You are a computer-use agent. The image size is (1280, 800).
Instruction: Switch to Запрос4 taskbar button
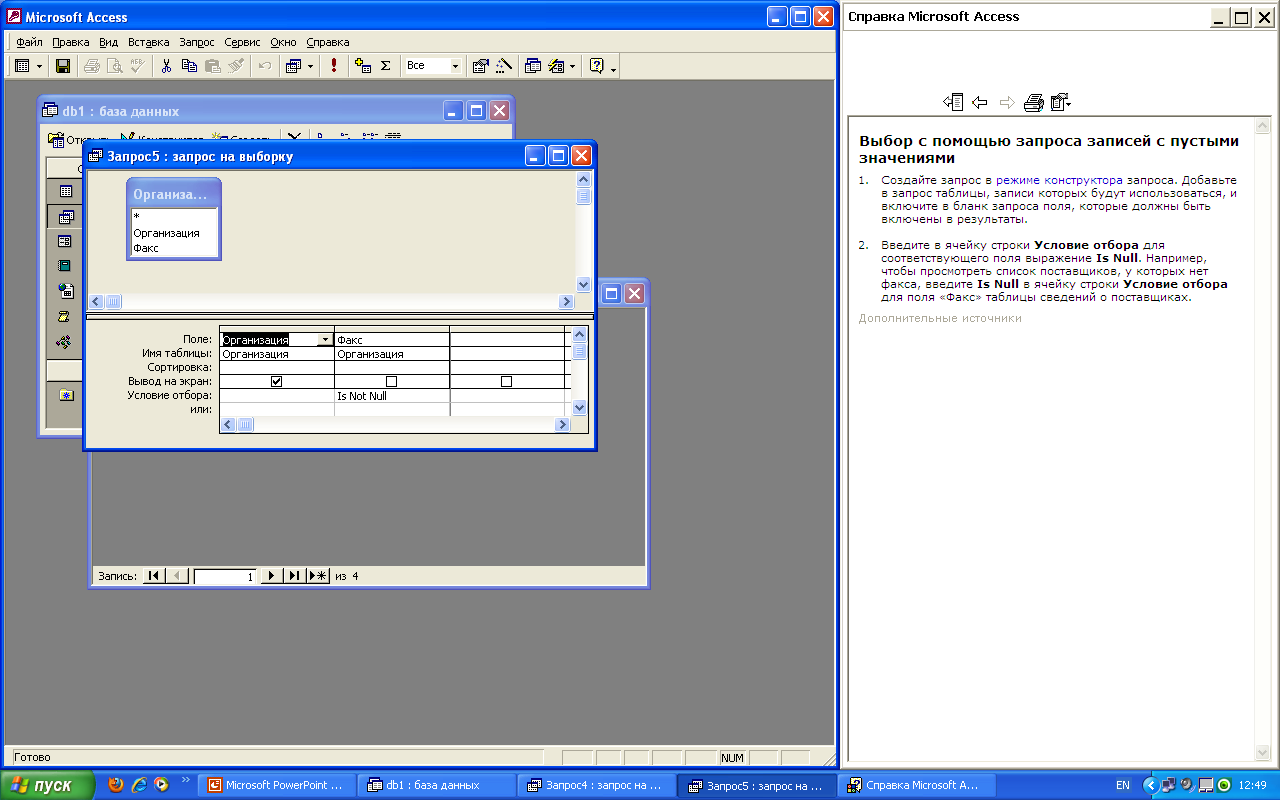point(597,785)
